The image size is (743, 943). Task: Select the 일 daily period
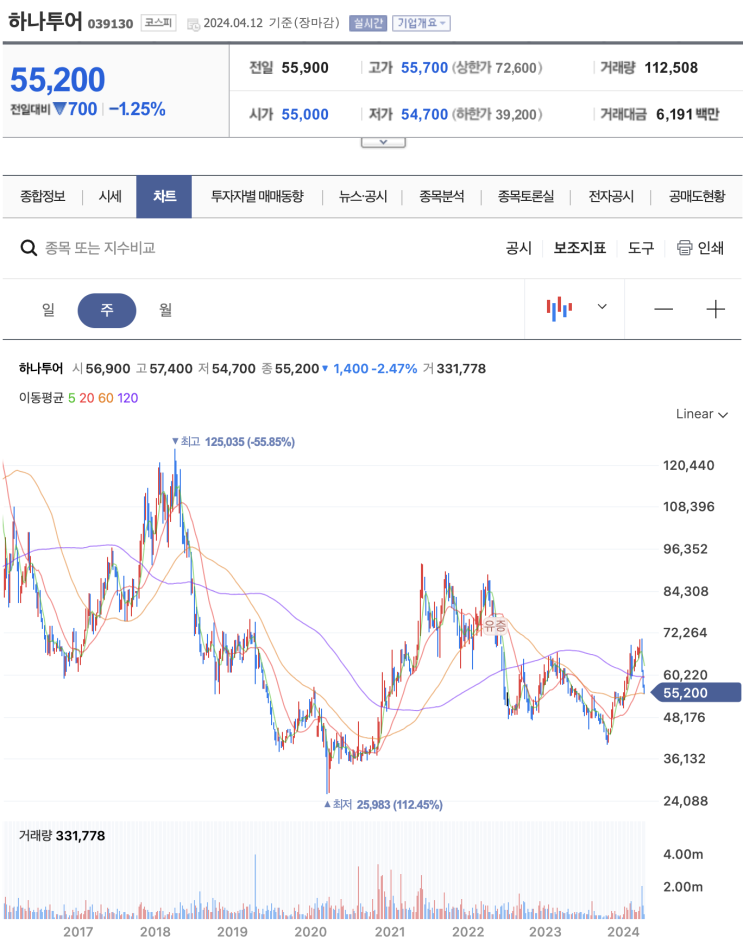tap(48, 310)
